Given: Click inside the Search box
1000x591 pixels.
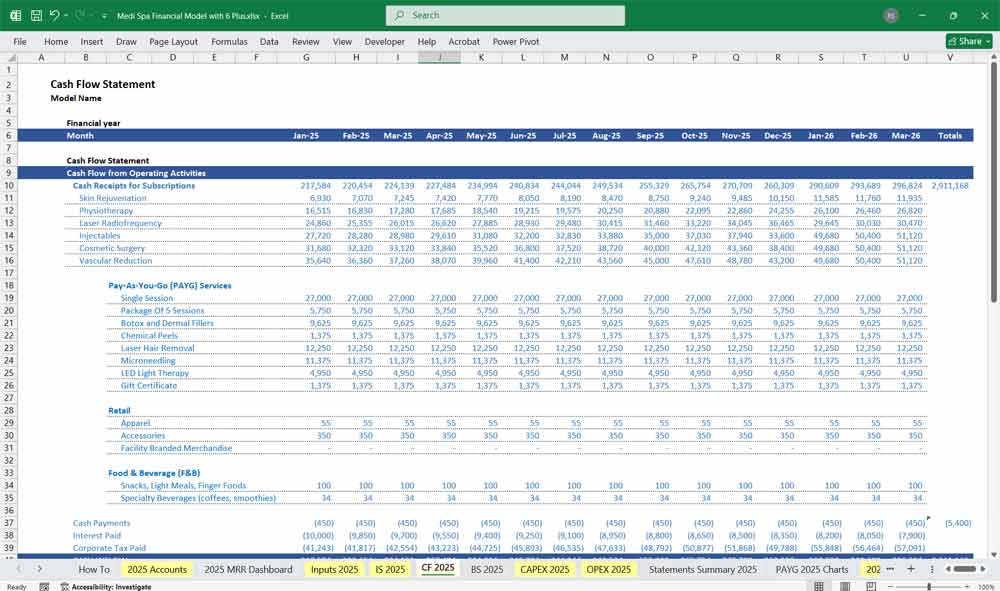Looking at the screenshot, I should coord(505,15).
